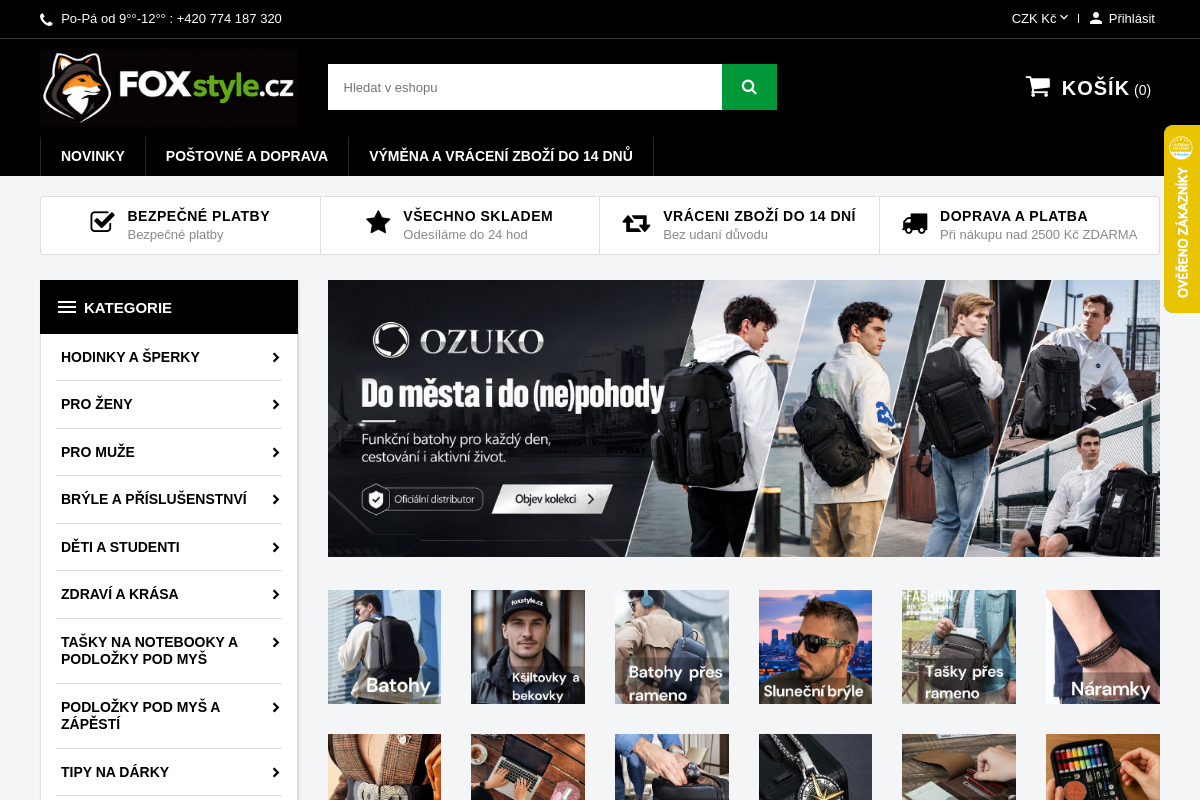
Task: Click the Objev kolekci banner button
Action: (x=551, y=498)
